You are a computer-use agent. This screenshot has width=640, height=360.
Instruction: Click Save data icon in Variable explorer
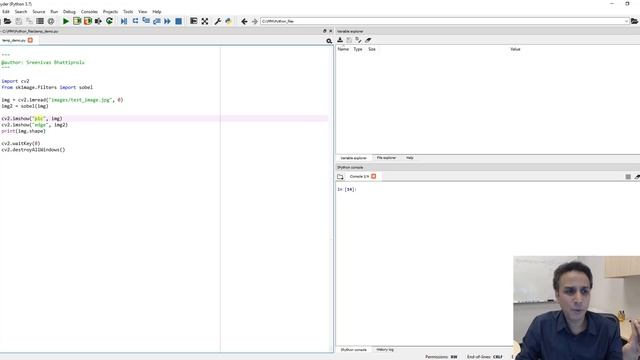(349, 40)
